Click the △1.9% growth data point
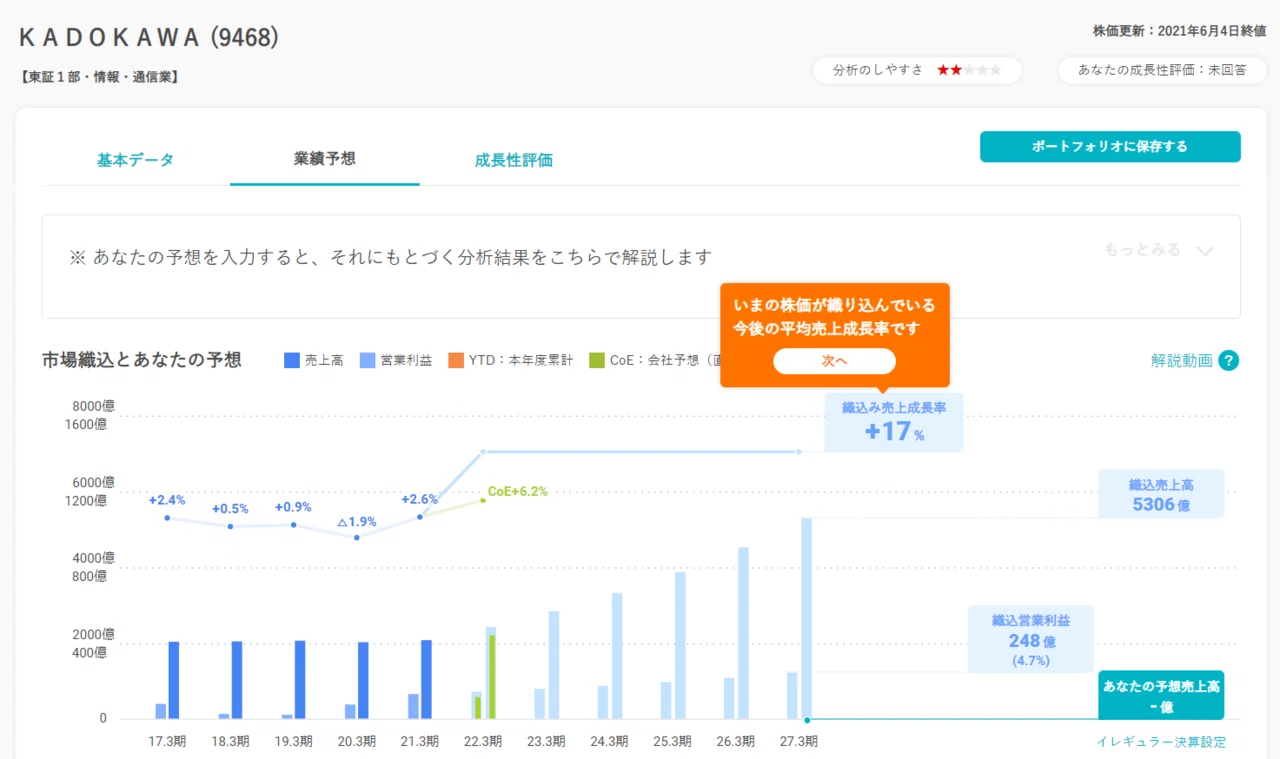The image size is (1280, 759). point(357,537)
